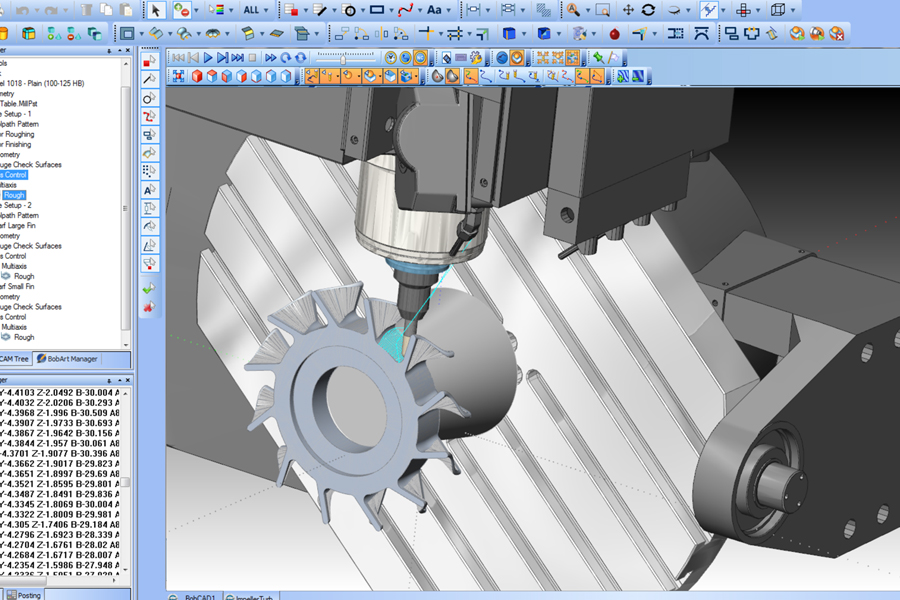Open the zoom tool dropdown arrow
Viewport: 900px width, 600px height.
pyautogui.click(x=587, y=10)
